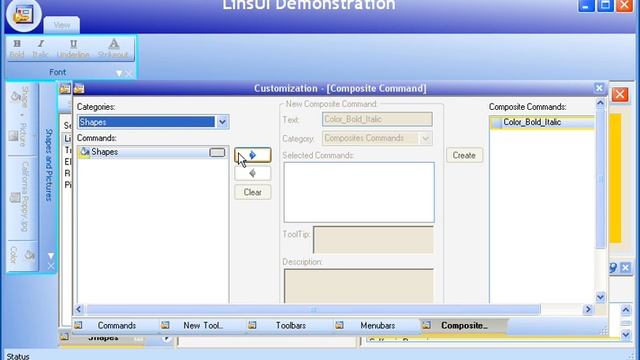Select the Color tool in the vertical toolbar
Image resolution: width=640 pixels, height=360 pixels.
click(21, 255)
